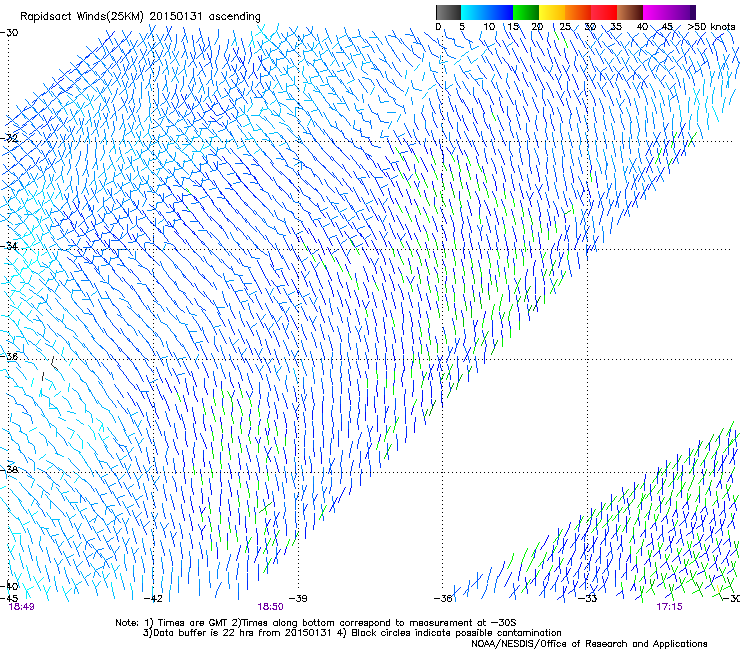Click the -39 longitude label

coord(298,599)
